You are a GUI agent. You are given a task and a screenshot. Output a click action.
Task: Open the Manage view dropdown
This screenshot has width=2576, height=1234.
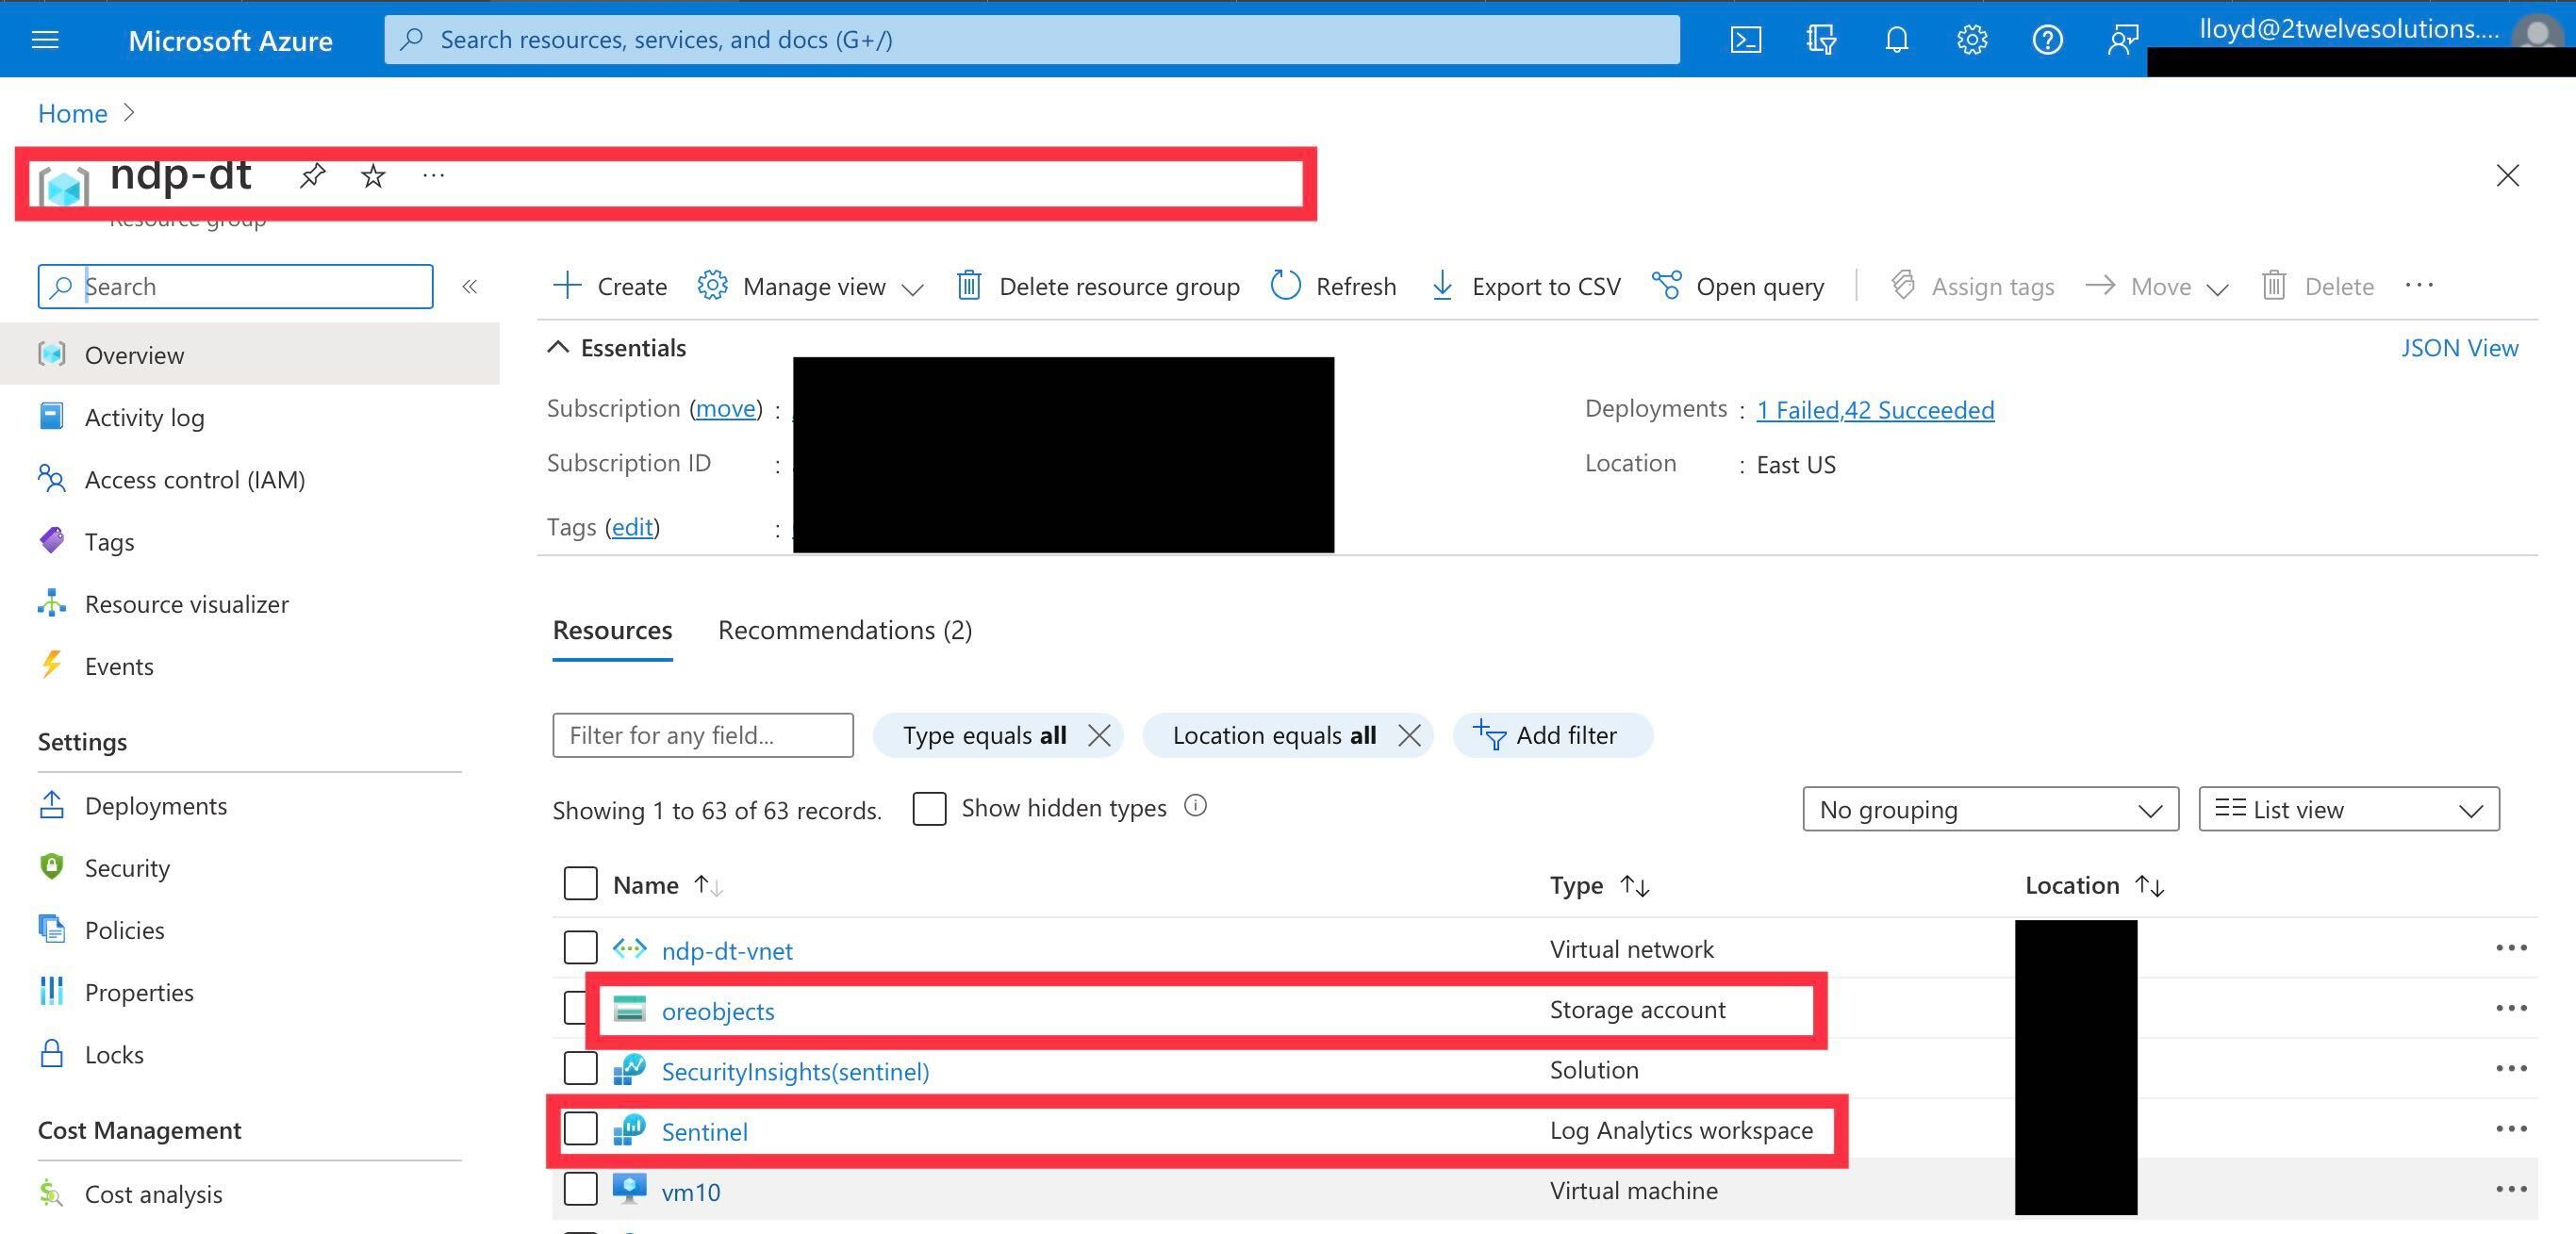tap(810, 286)
